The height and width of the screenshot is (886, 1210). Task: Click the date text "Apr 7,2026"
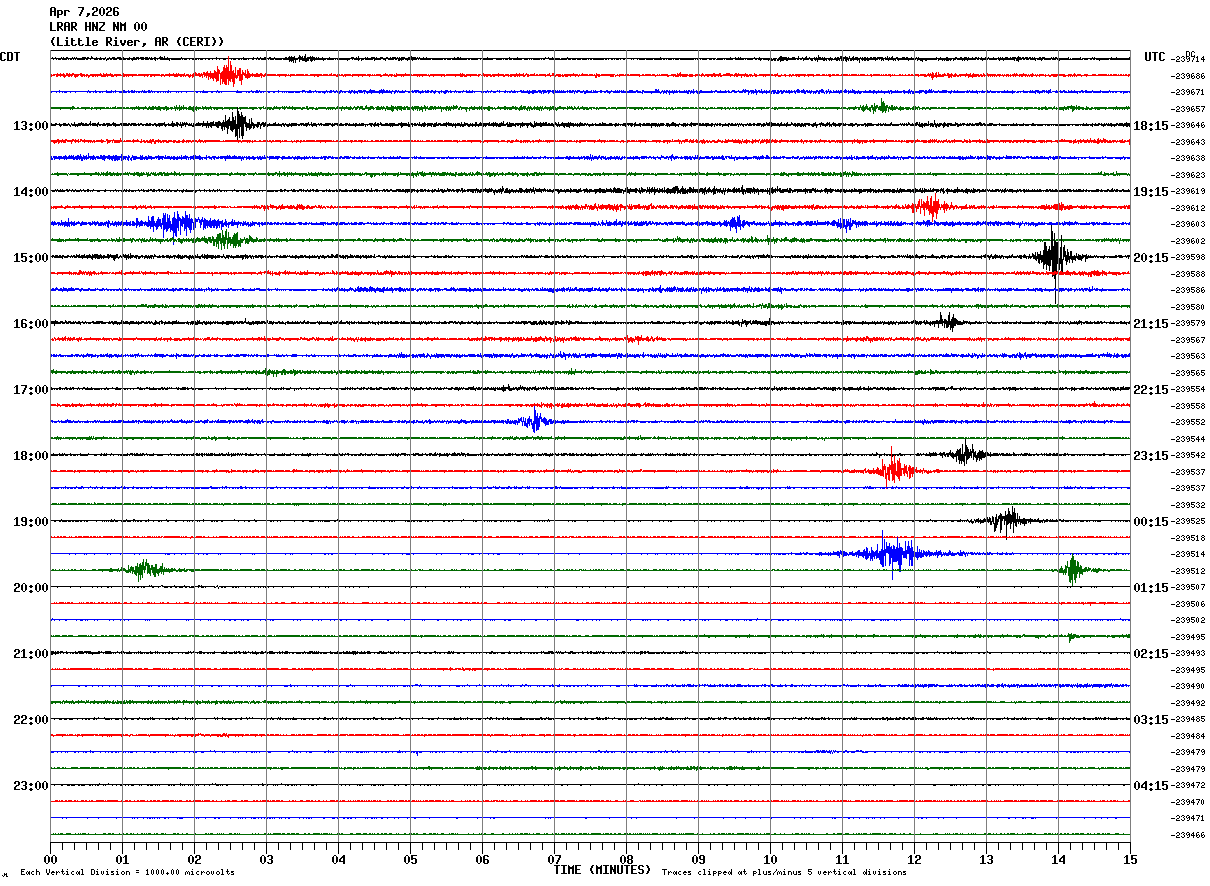click(84, 12)
